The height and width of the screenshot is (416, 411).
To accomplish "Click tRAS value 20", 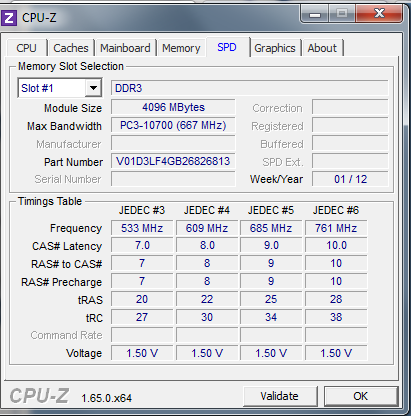I will point(142,299).
